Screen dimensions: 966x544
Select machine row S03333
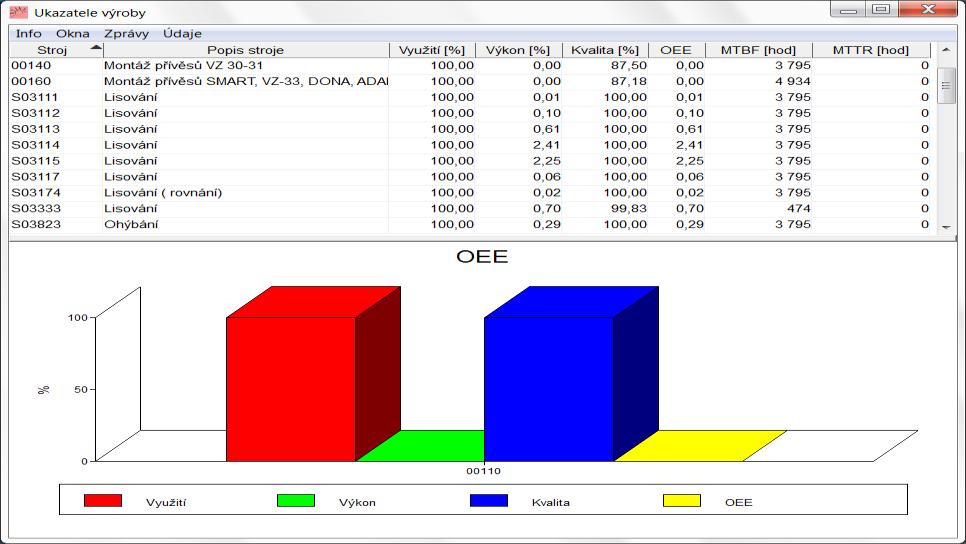pos(471,209)
